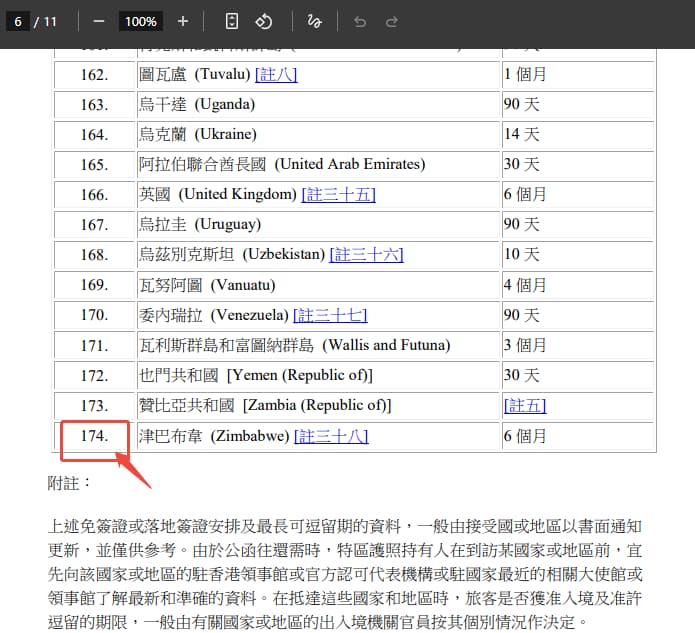Follow the 註三十六 link next to Uzbekistan
The image size is (695, 633).
[366, 255]
